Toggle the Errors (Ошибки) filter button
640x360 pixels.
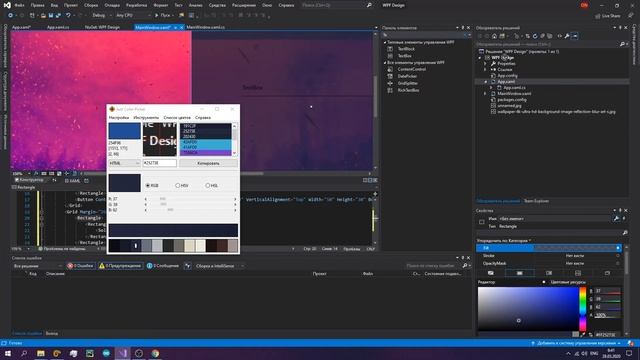pyautogui.click(x=80, y=266)
